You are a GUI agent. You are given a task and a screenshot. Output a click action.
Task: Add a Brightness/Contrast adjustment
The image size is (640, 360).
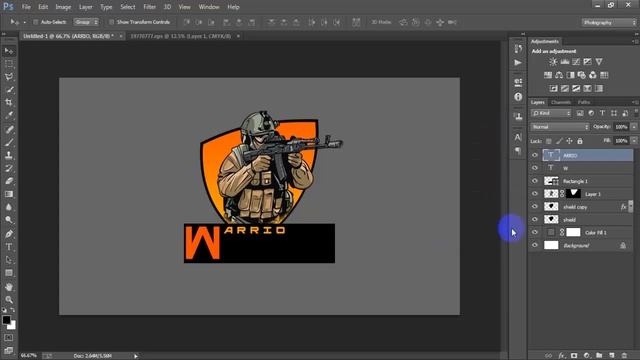(x=553, y=62)
